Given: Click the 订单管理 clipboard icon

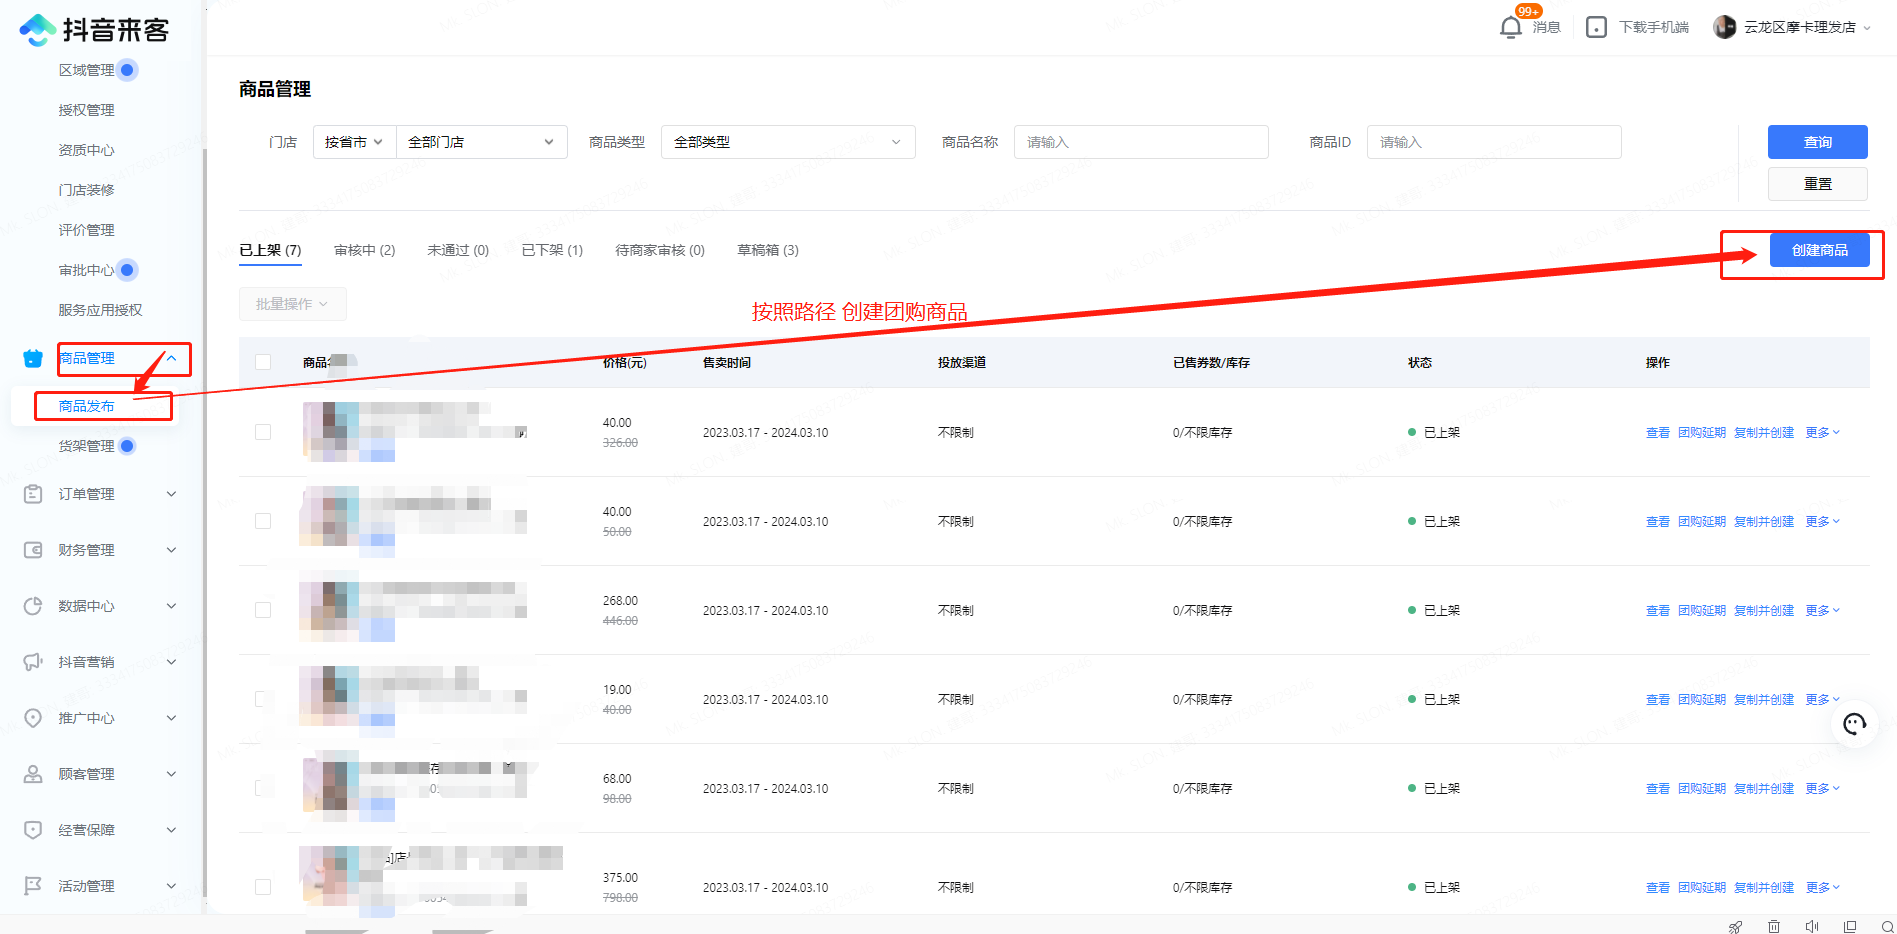Looking at the screenshot, I should pos(33,494).
